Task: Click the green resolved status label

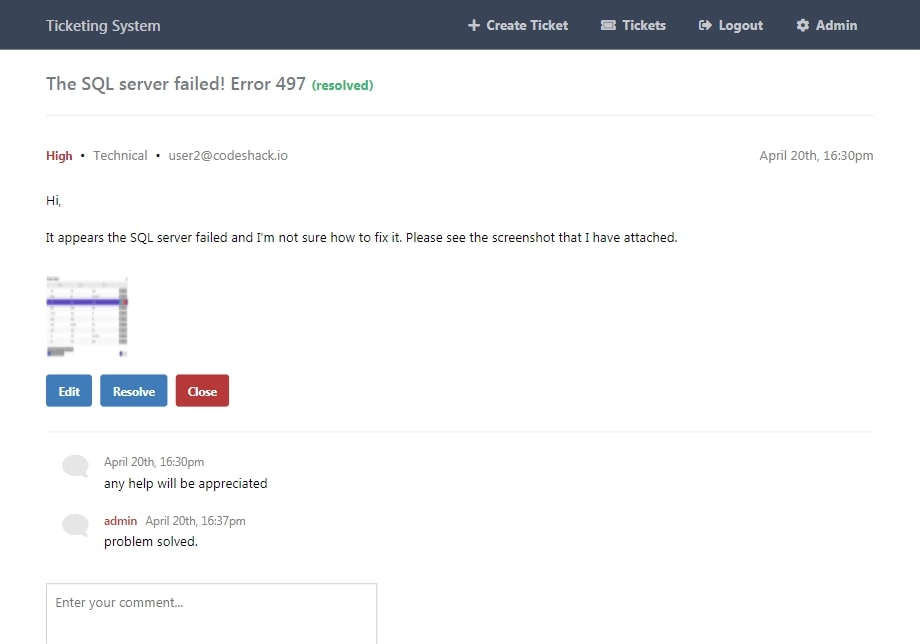Action: (343, 86)
